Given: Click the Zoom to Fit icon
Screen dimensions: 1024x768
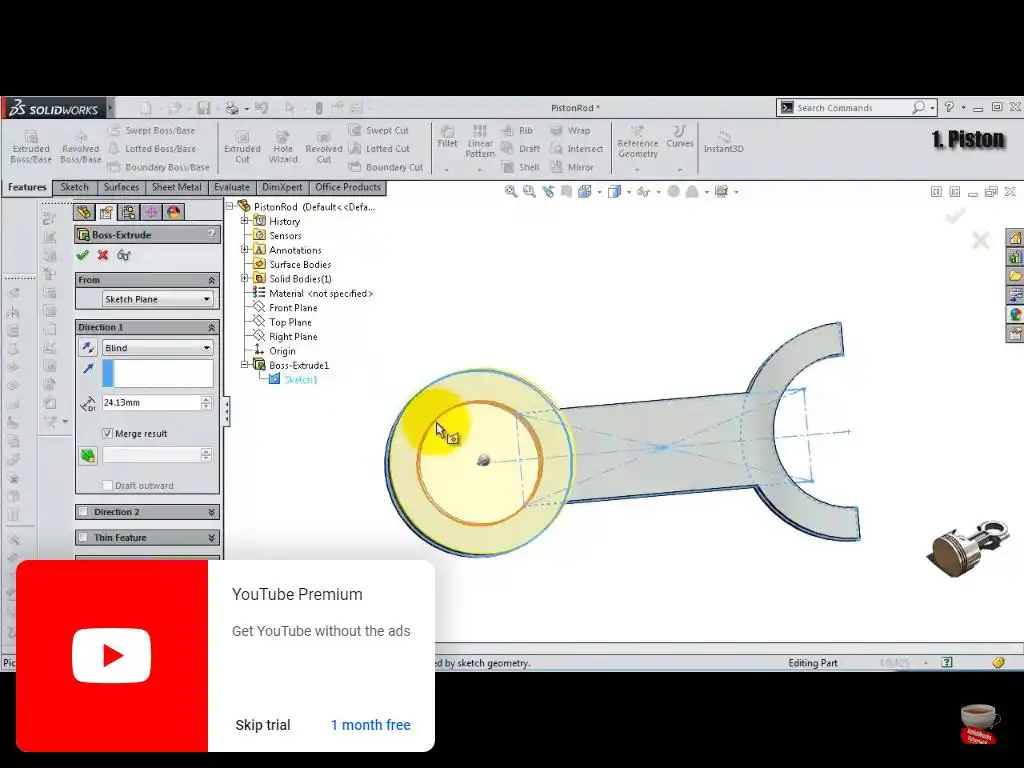Looking at the screenshot, I should (511, 191).
